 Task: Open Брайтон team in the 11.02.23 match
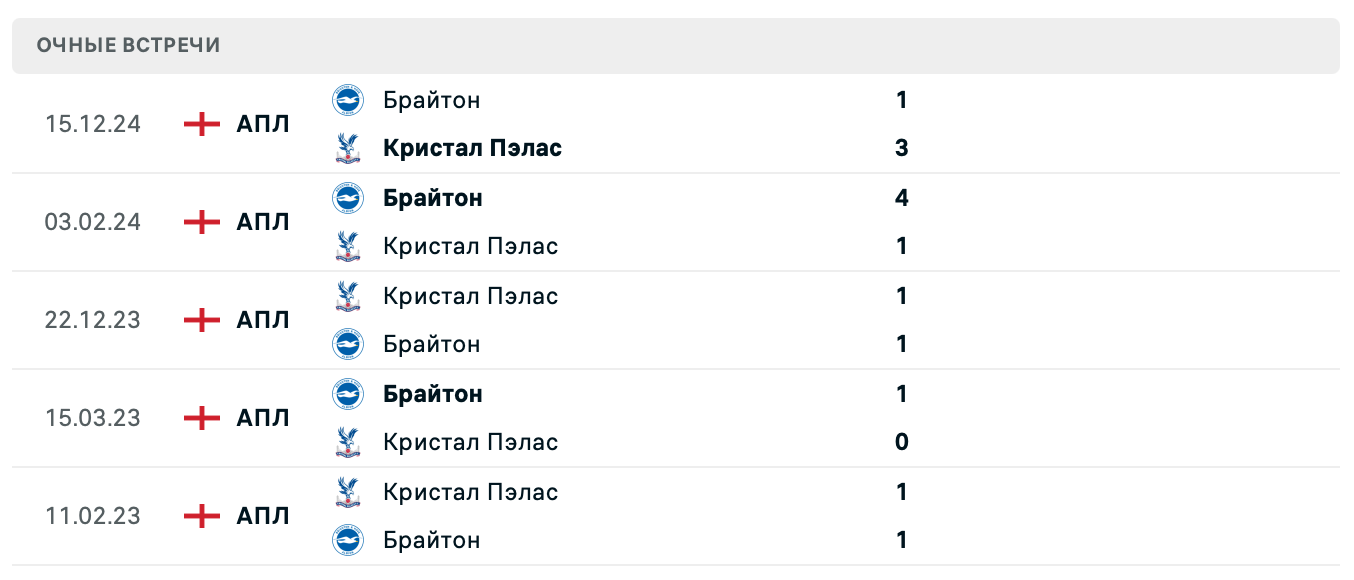click(x=431, y=540)
